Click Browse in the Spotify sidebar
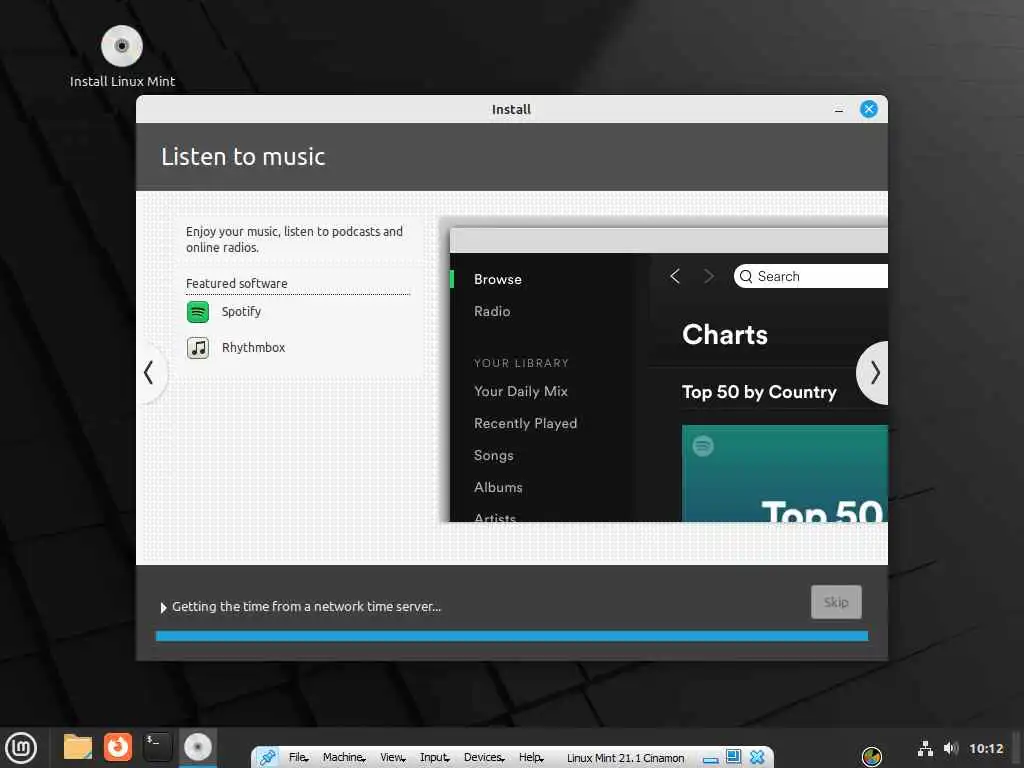This screenshot has width=1024, height=768. tap(498, 280)
